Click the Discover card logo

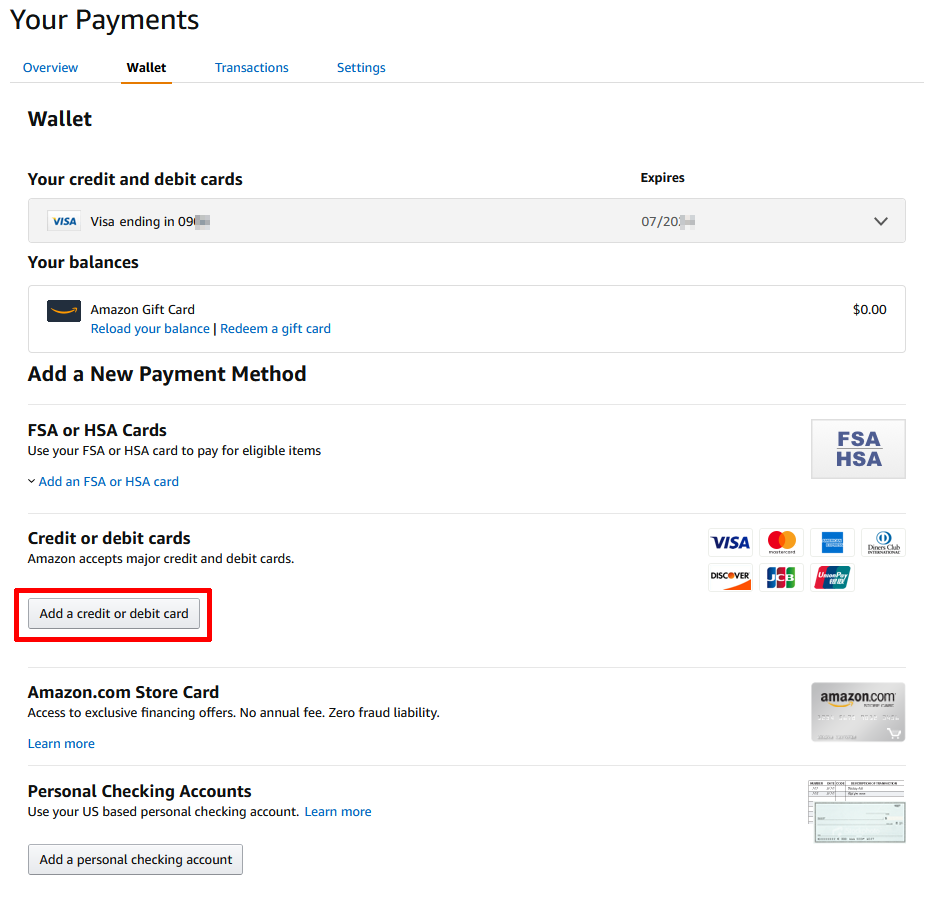point(730,577)
